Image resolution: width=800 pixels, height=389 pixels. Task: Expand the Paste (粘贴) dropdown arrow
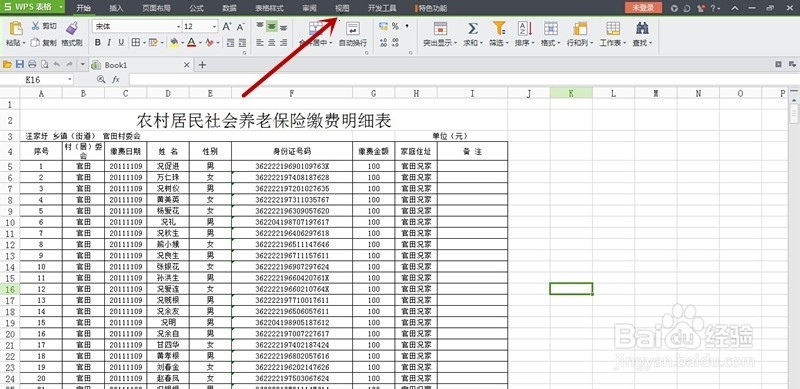click(x=23, y=43)
